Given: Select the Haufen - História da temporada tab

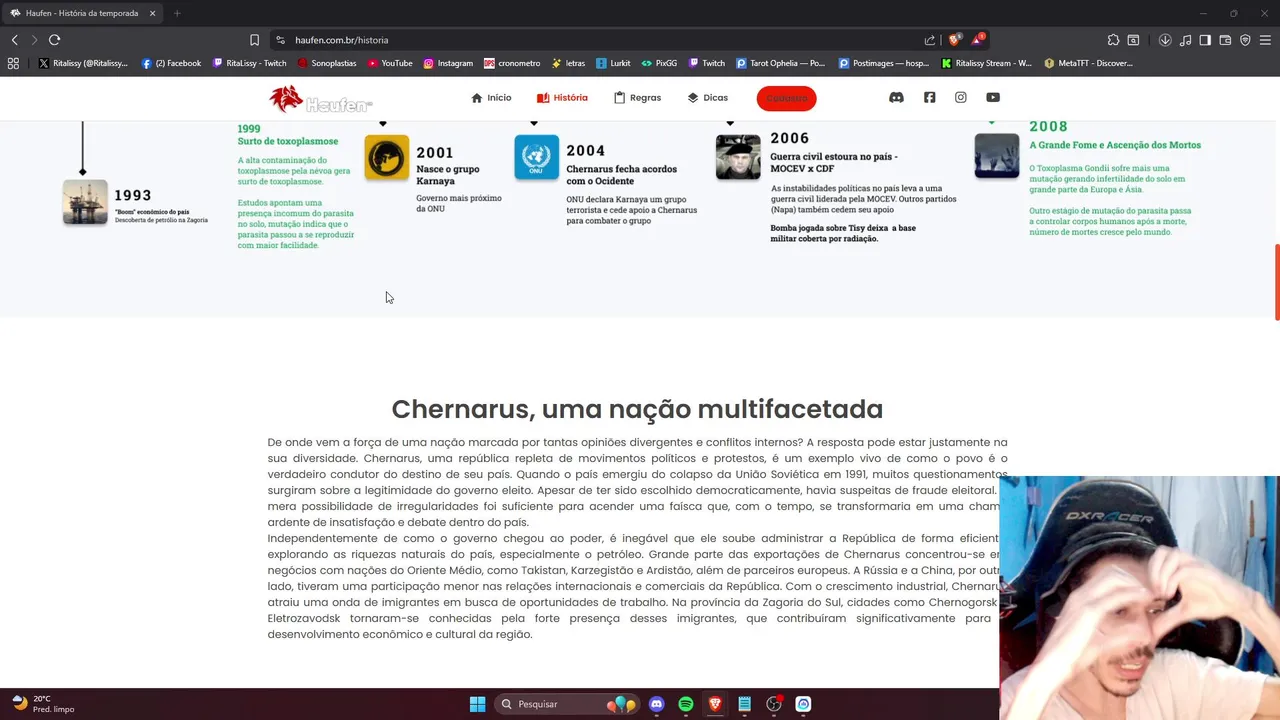Looking at the screenshot, I should (x=83, y=13).
